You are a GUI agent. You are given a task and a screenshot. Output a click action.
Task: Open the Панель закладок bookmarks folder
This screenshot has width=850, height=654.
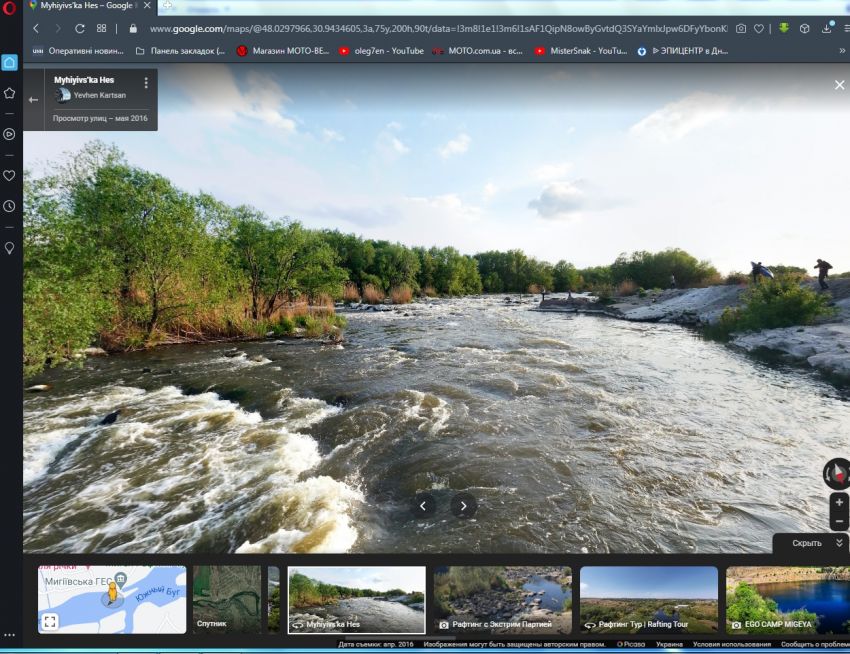point(180,51)
